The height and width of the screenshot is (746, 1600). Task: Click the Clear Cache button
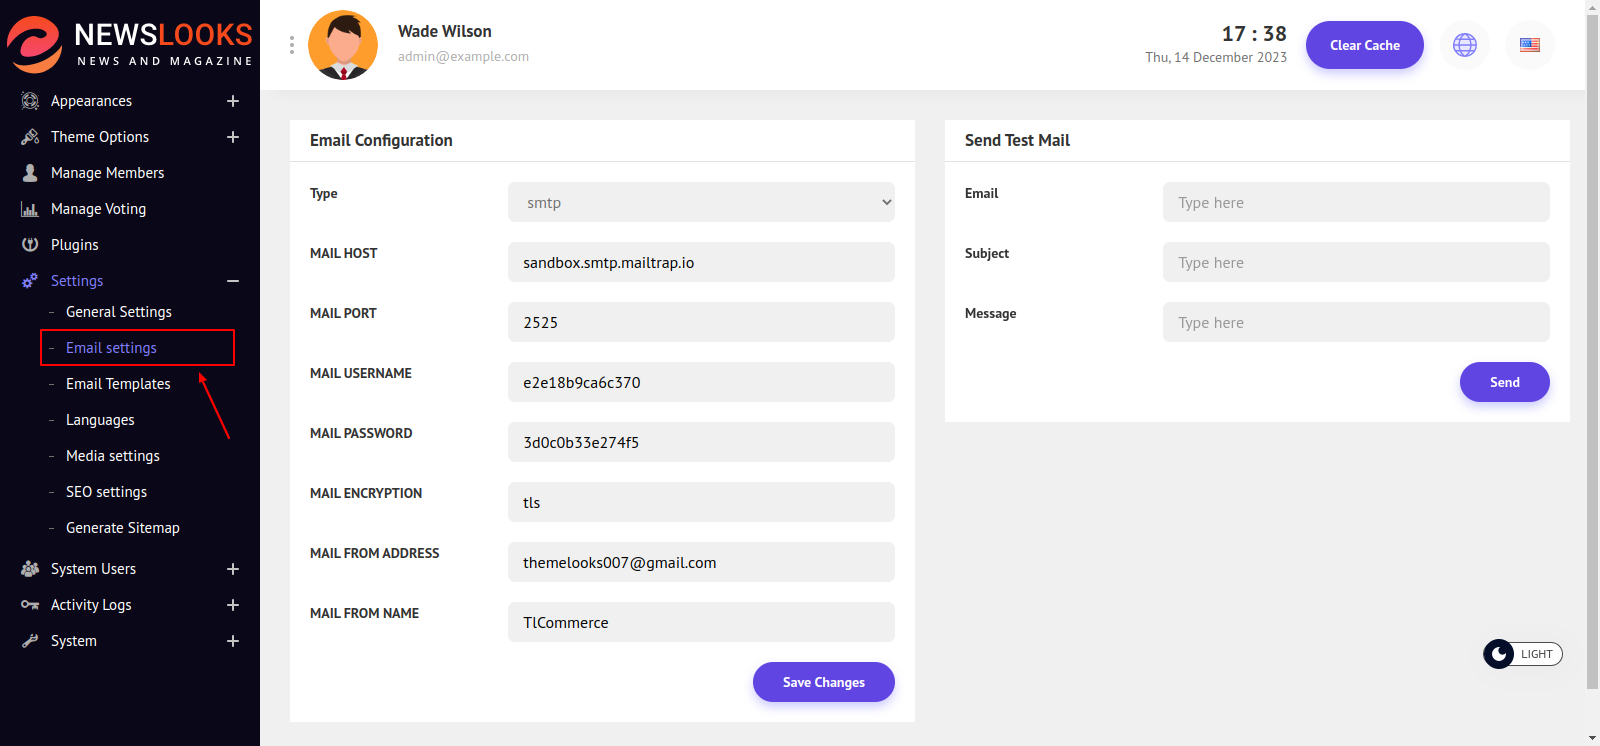click(x=1364, y=45)
